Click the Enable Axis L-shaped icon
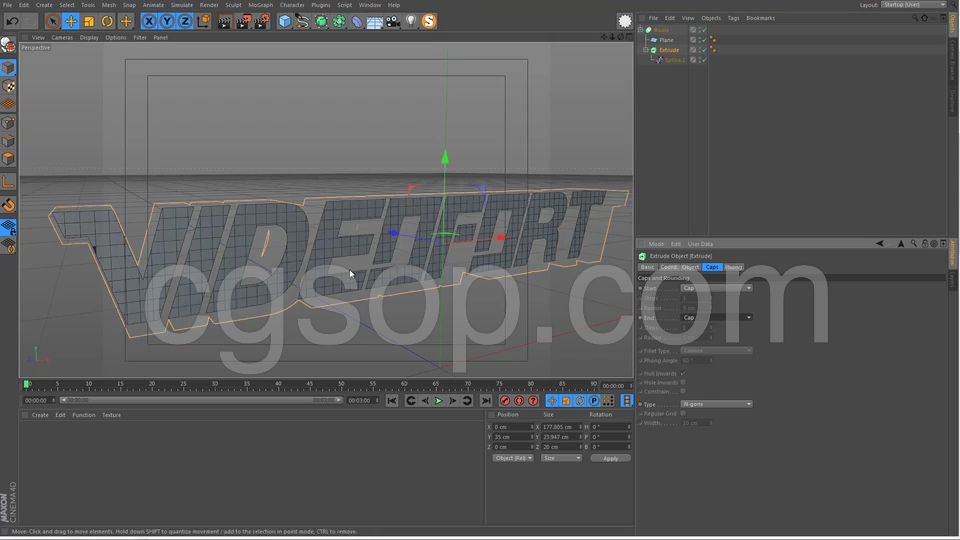The height and width of the screenshot is (540, 960). [8, 182]
